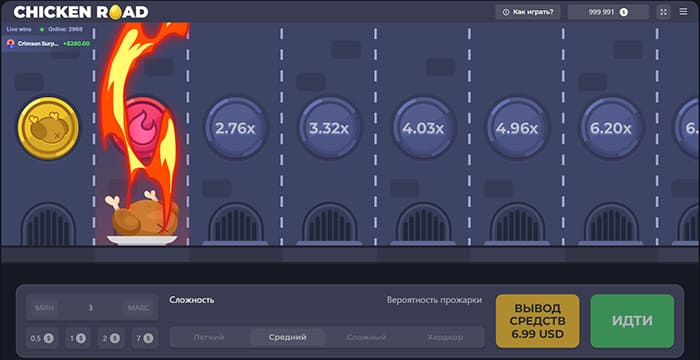
Task: Click the green ИДТИ button
Action: point(632,321)
